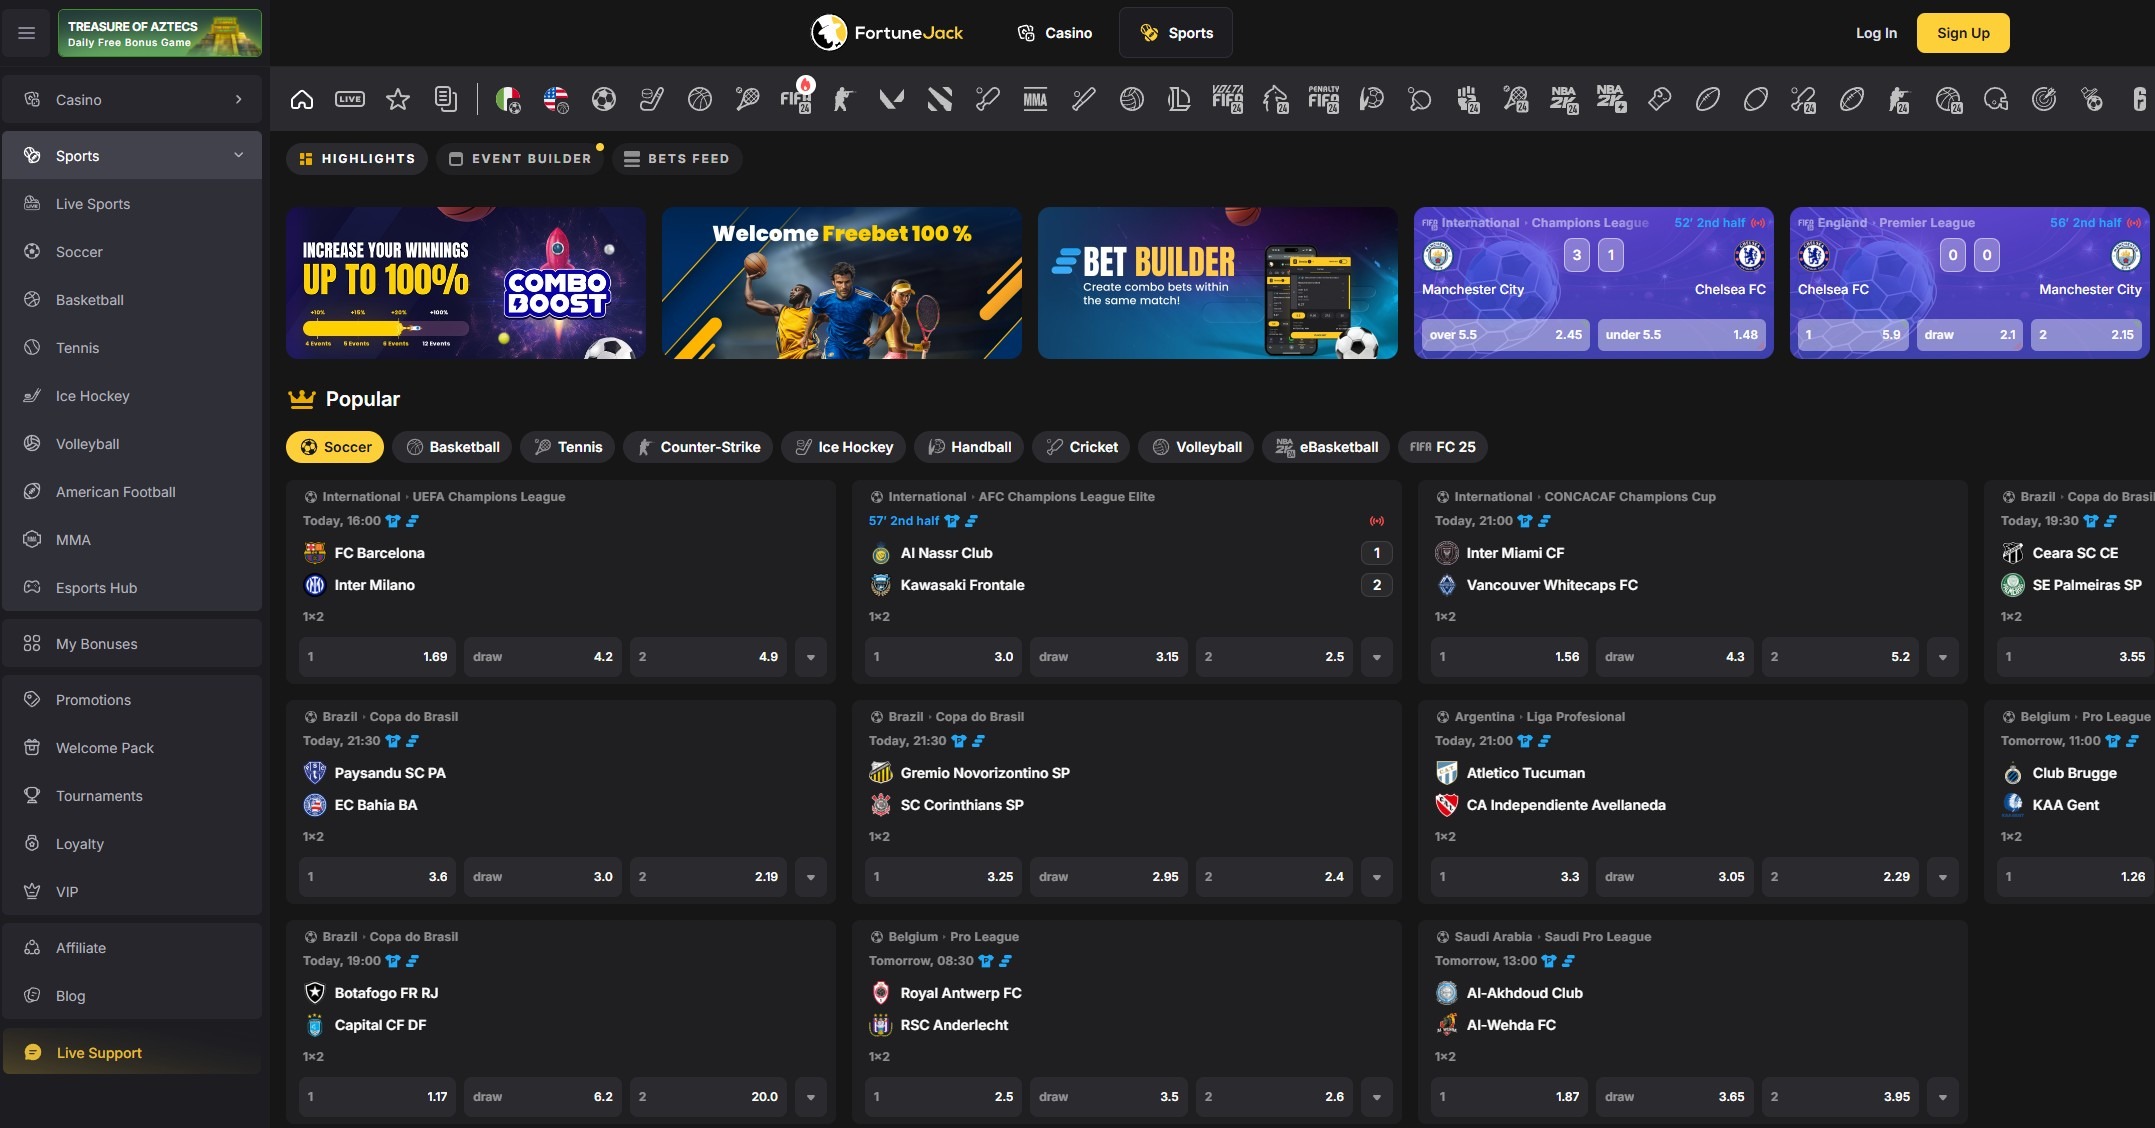Image resolution: width=2155 pixels, height=1128 pixels.
Task: Go to sportsbook home icon
Action: [302, 99]
